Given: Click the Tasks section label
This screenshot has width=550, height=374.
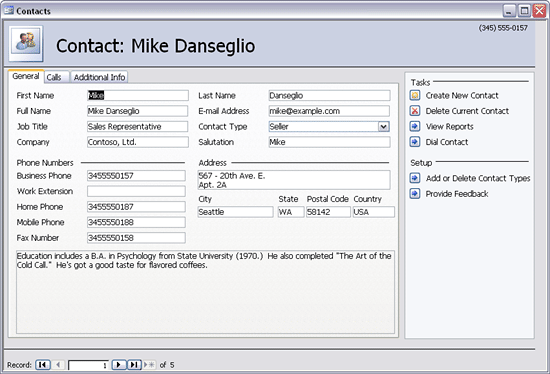Looking at the screenshot, I should [420, 82].
